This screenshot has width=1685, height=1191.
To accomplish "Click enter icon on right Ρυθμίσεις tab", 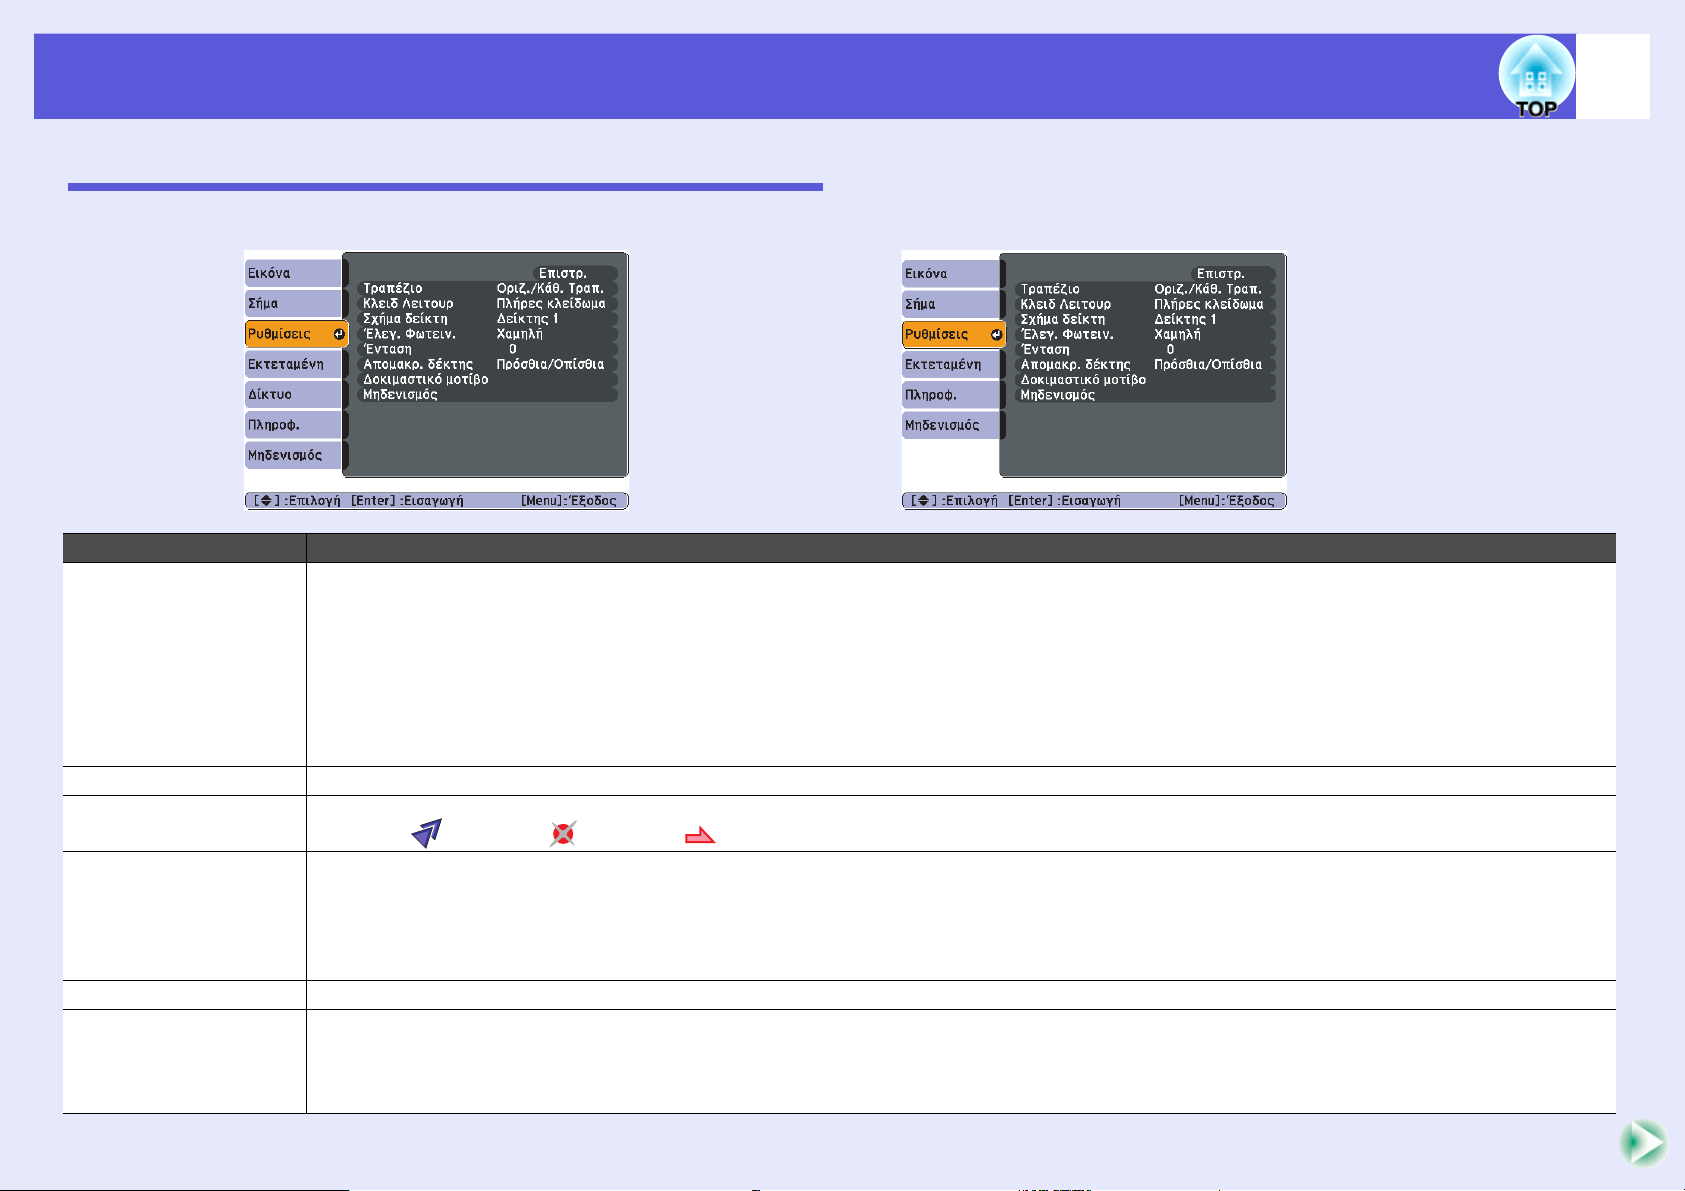I will (x=996, y=335).
